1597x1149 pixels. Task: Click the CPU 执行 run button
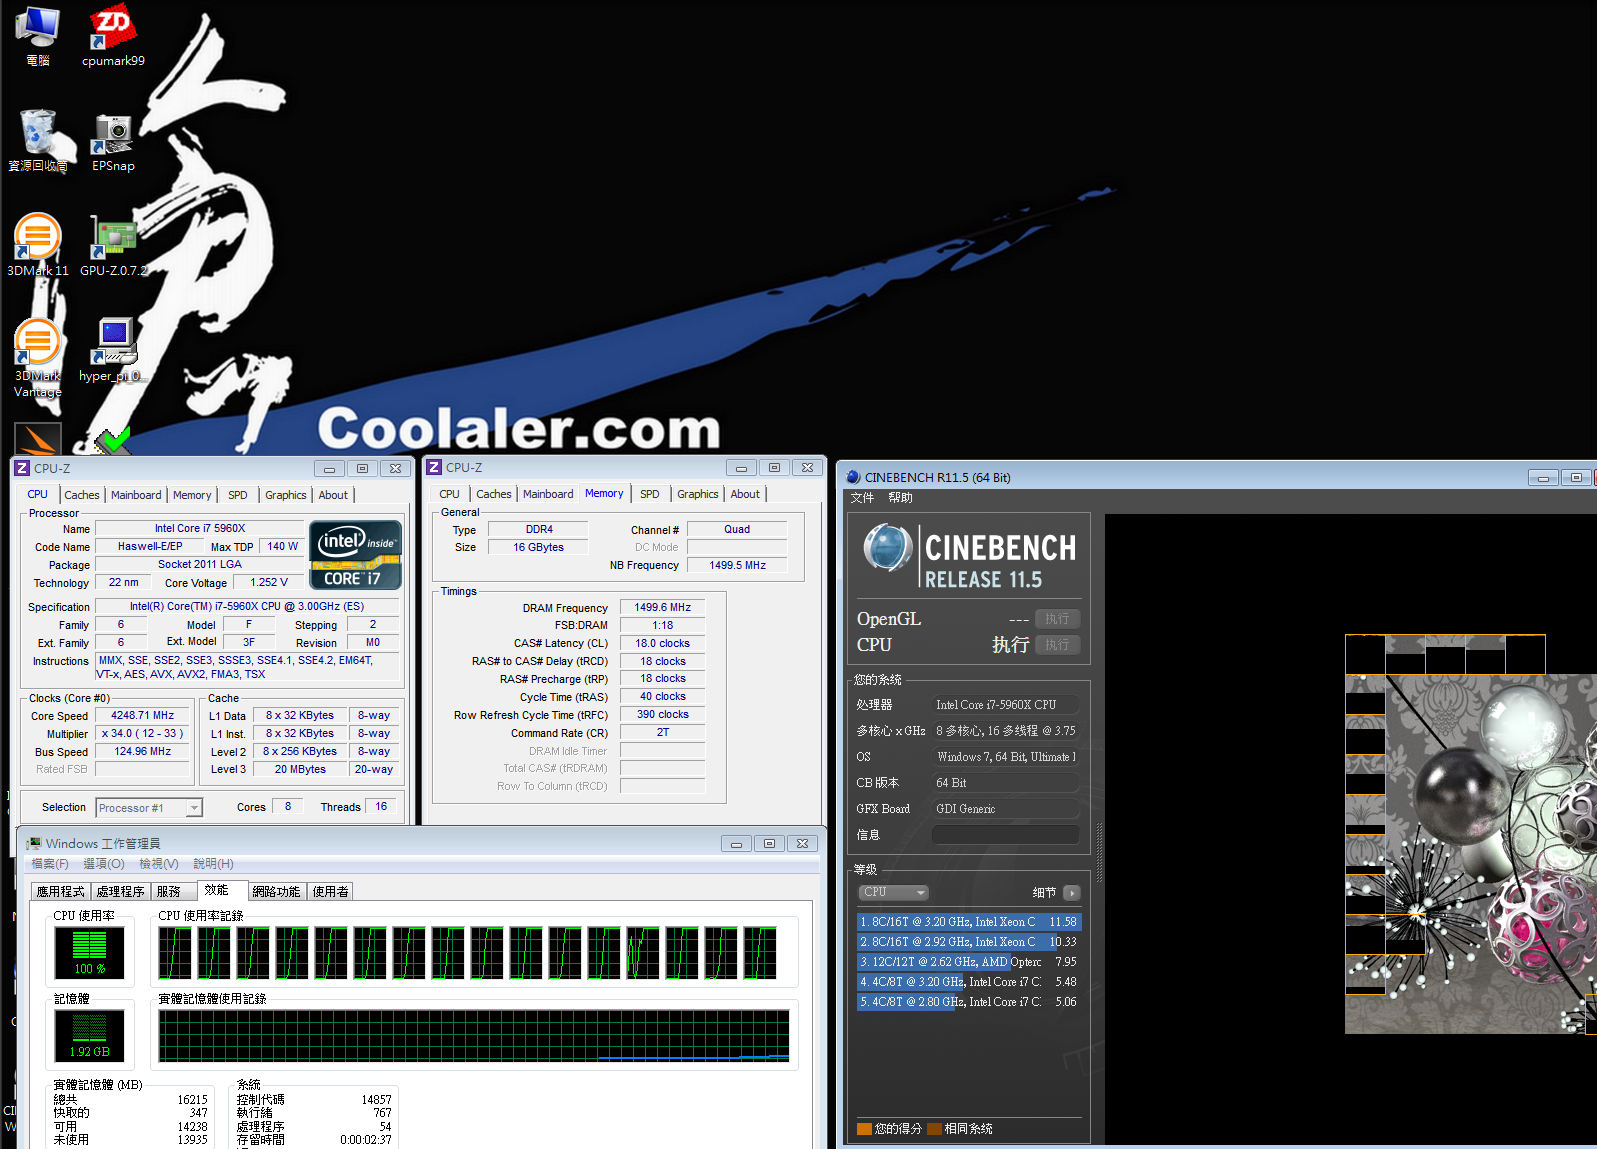coord(1057,645)
